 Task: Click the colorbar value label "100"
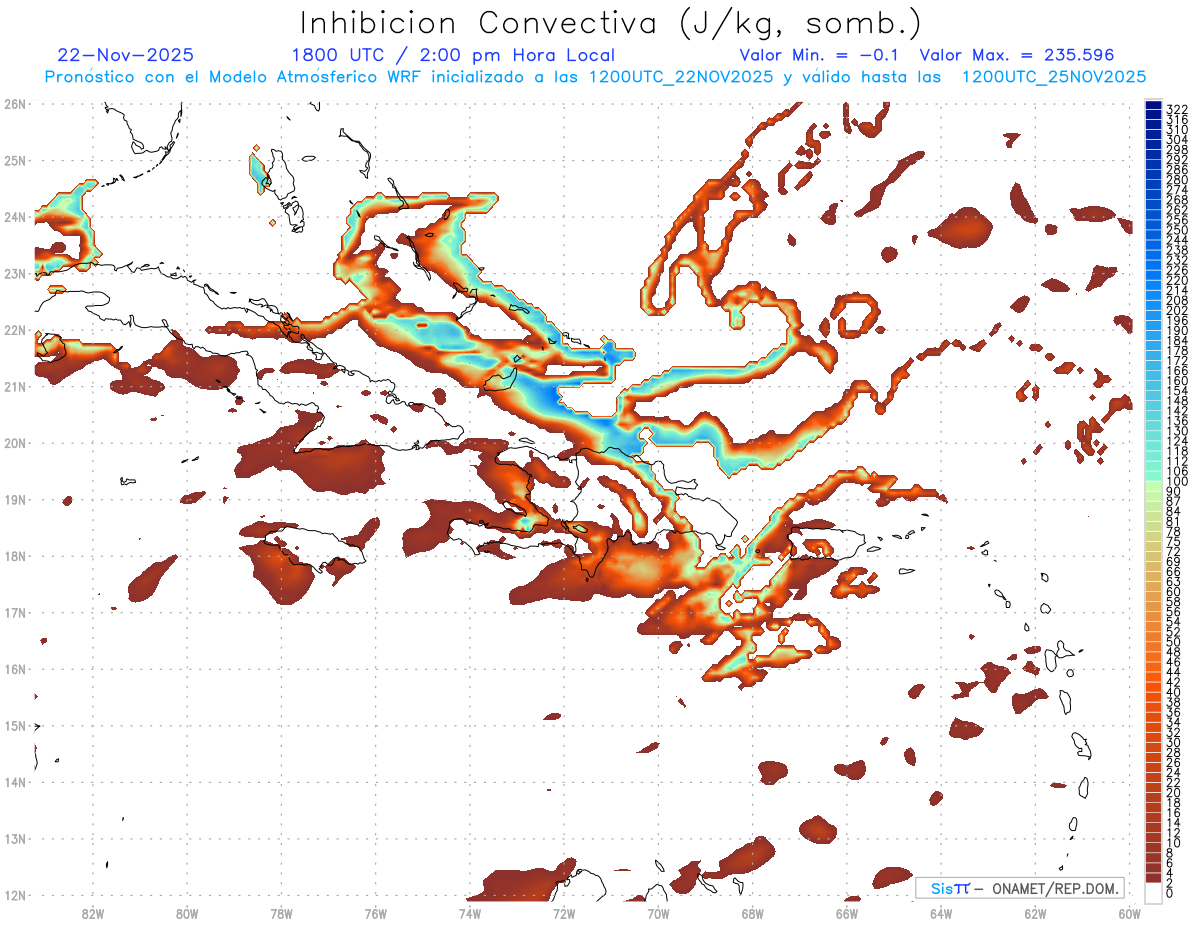[1177, 483]
